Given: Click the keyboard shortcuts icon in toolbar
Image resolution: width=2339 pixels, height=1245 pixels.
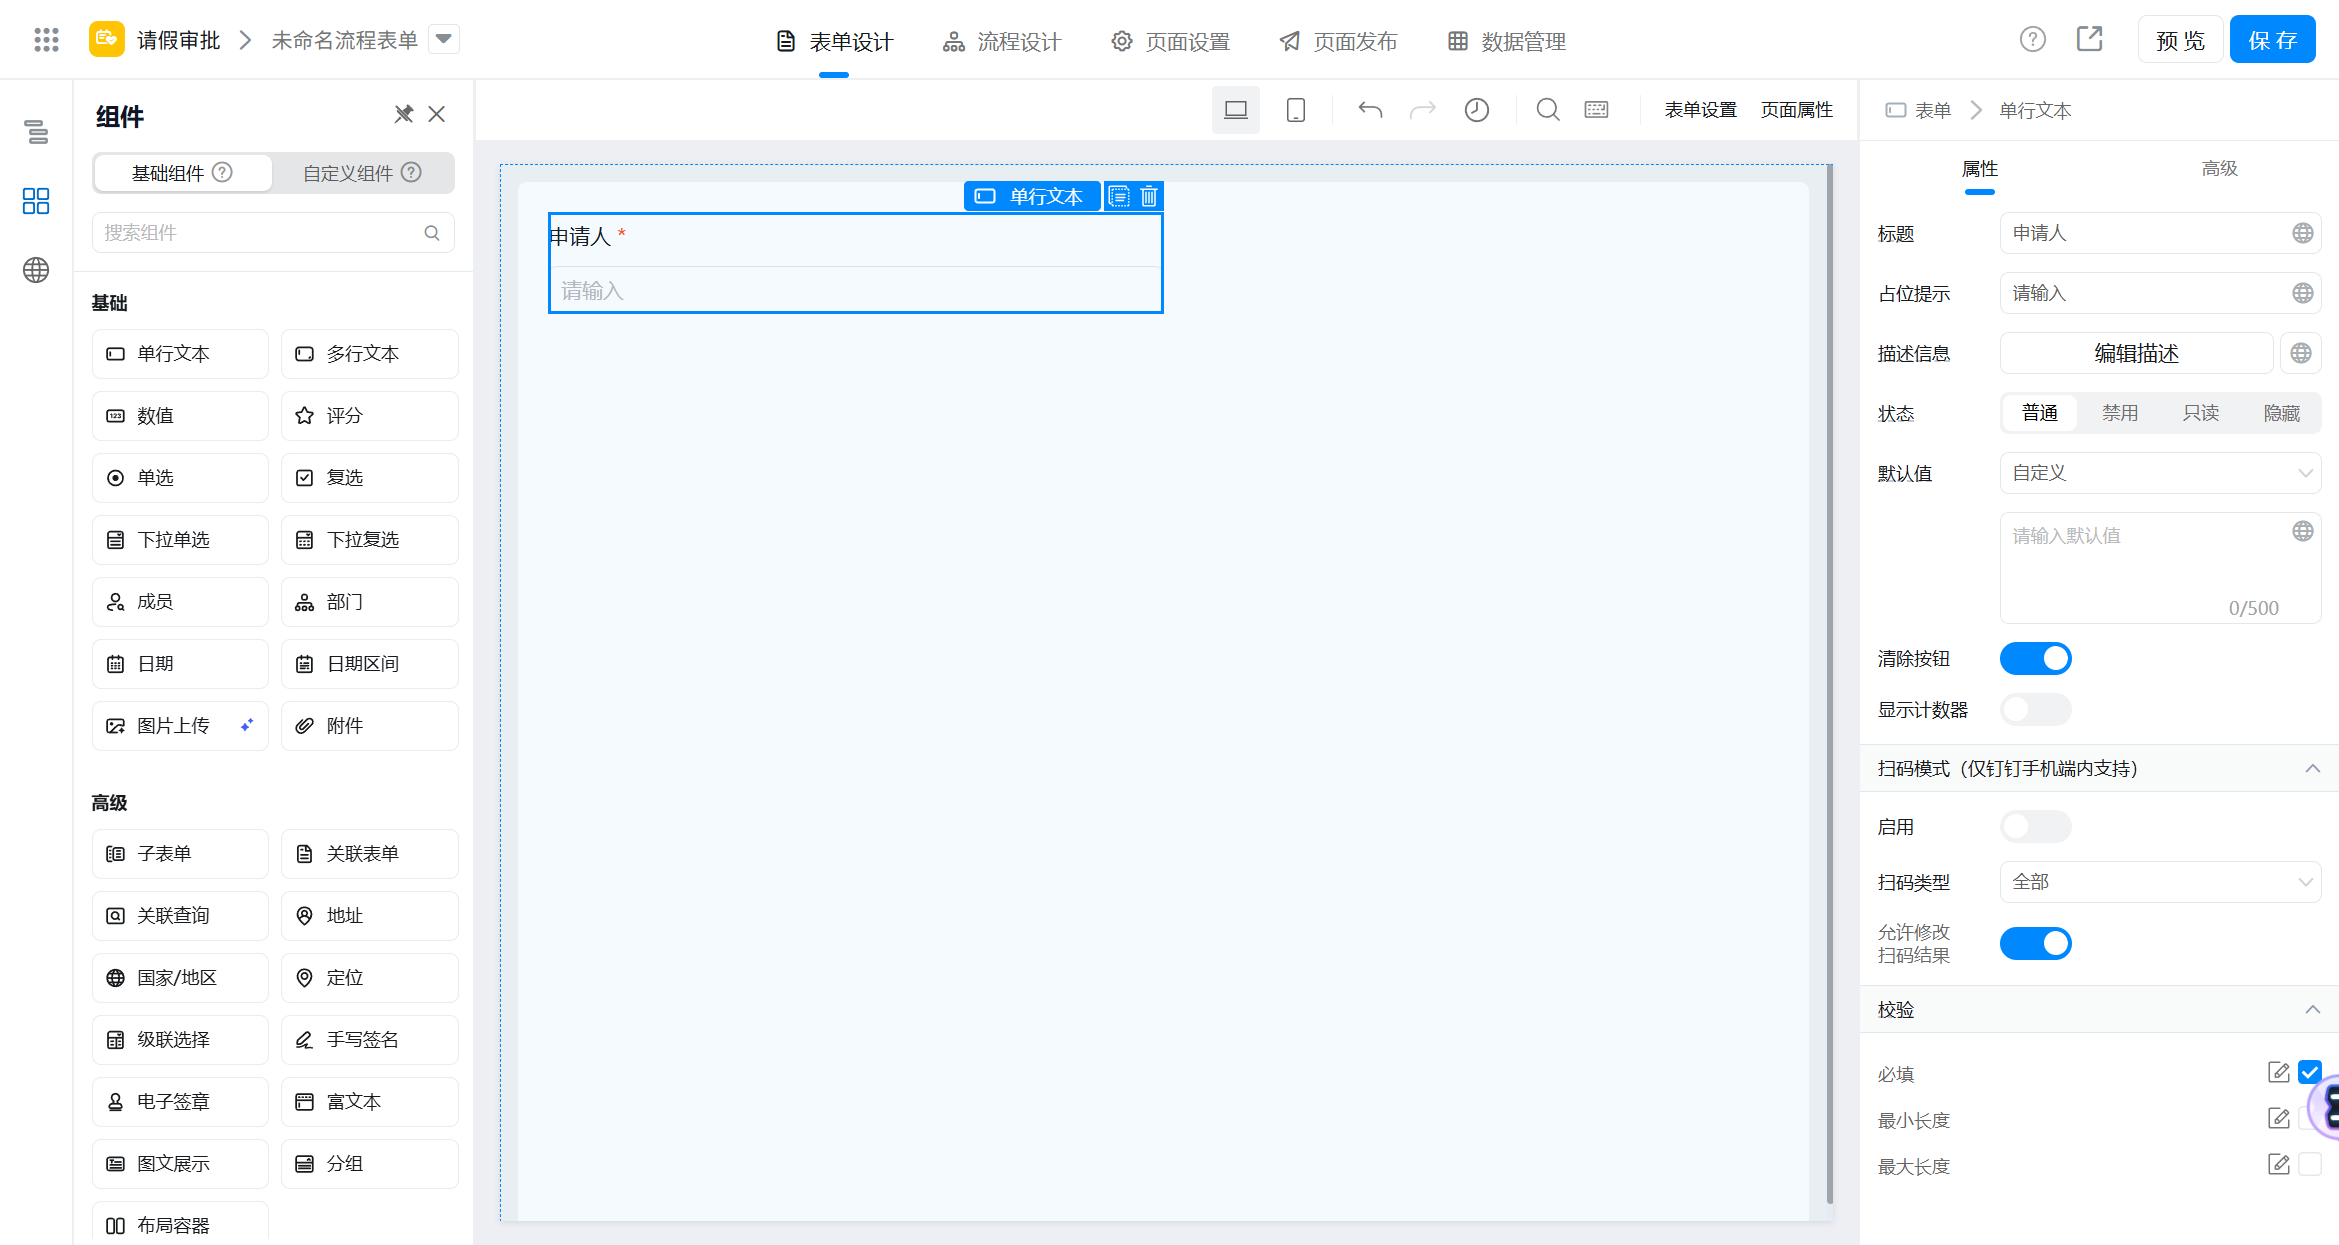Looking at the screenshot, I should point(1596,110).
